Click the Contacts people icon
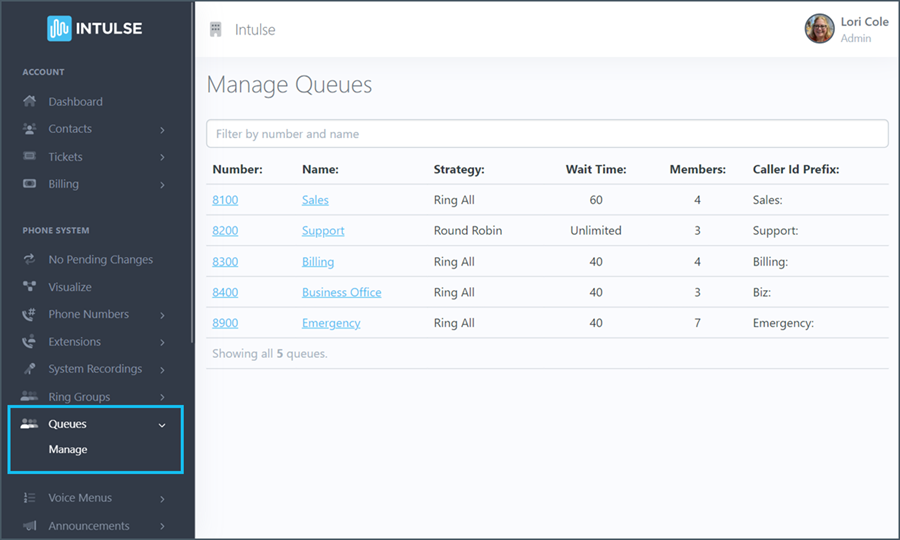900x540 pixels. coord(30,129)
